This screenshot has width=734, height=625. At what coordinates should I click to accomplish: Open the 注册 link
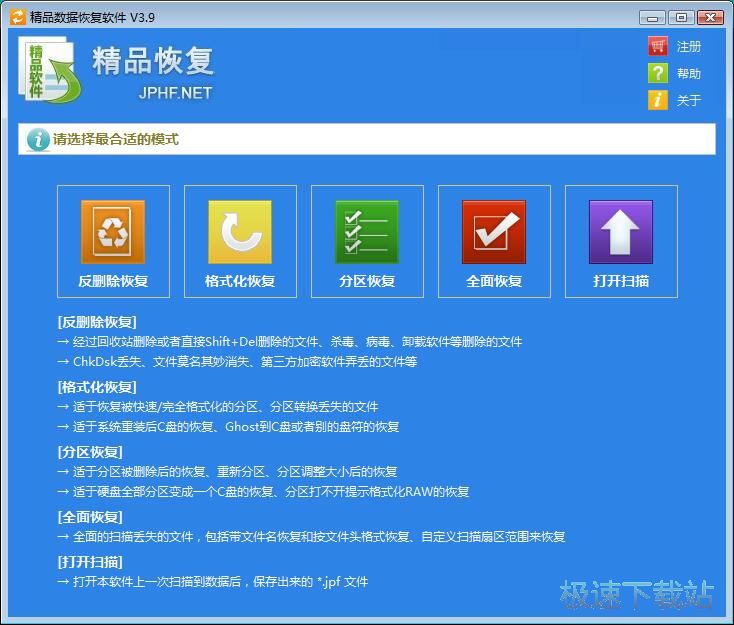[689, 46]
